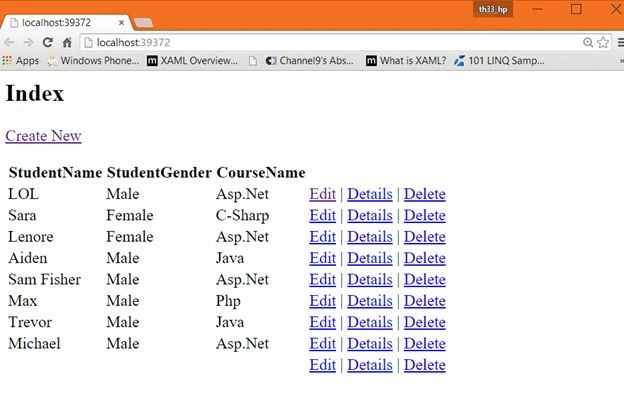The image size is (624, 398).
Task: Go to the home page icon
Action: coord(67,42)
